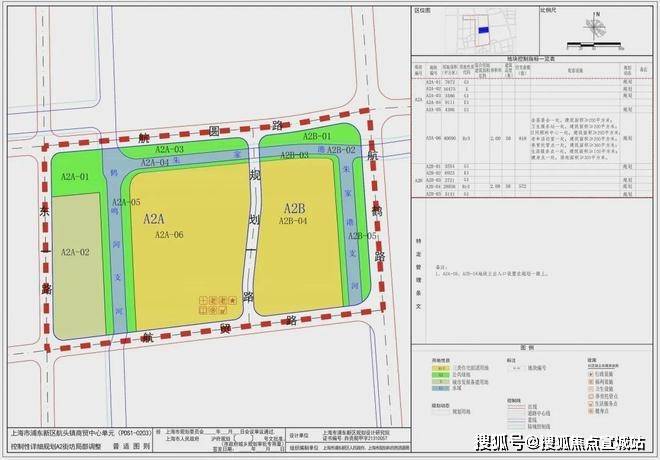660x460 pixels.
Task: Click the A2A-06 parcel label
Action: [169, 235]
